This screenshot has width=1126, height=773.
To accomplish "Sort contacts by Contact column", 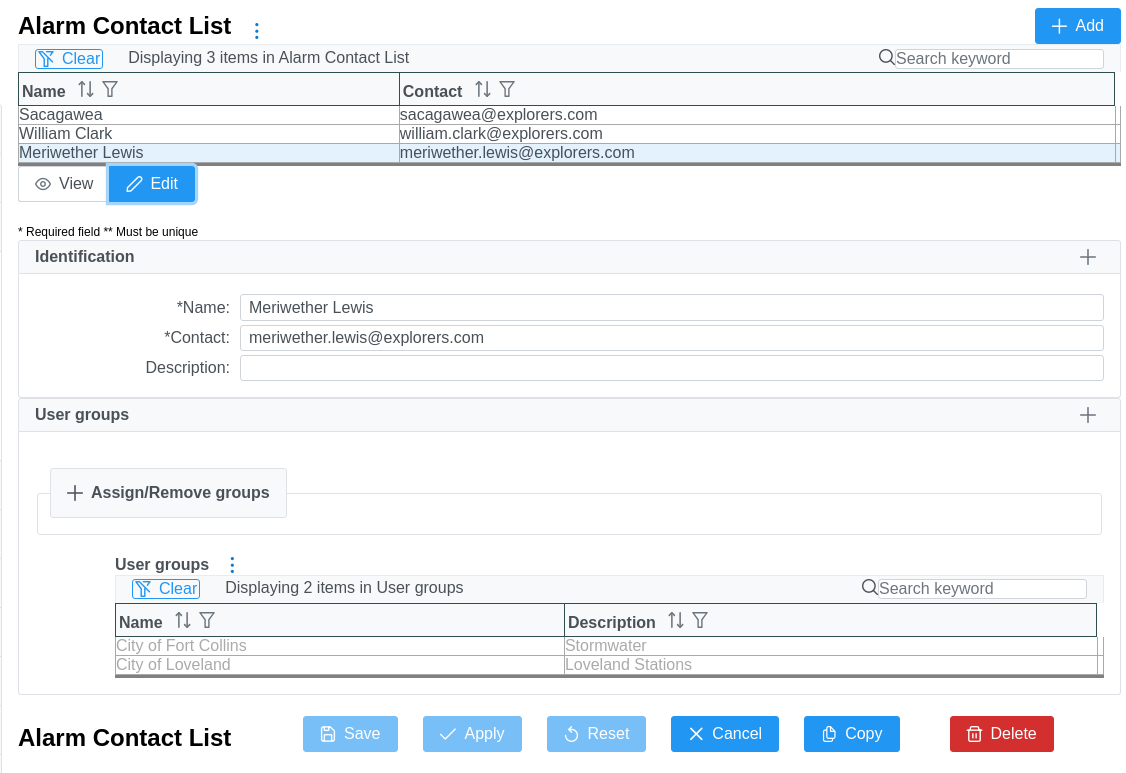I will coord(483,90).
